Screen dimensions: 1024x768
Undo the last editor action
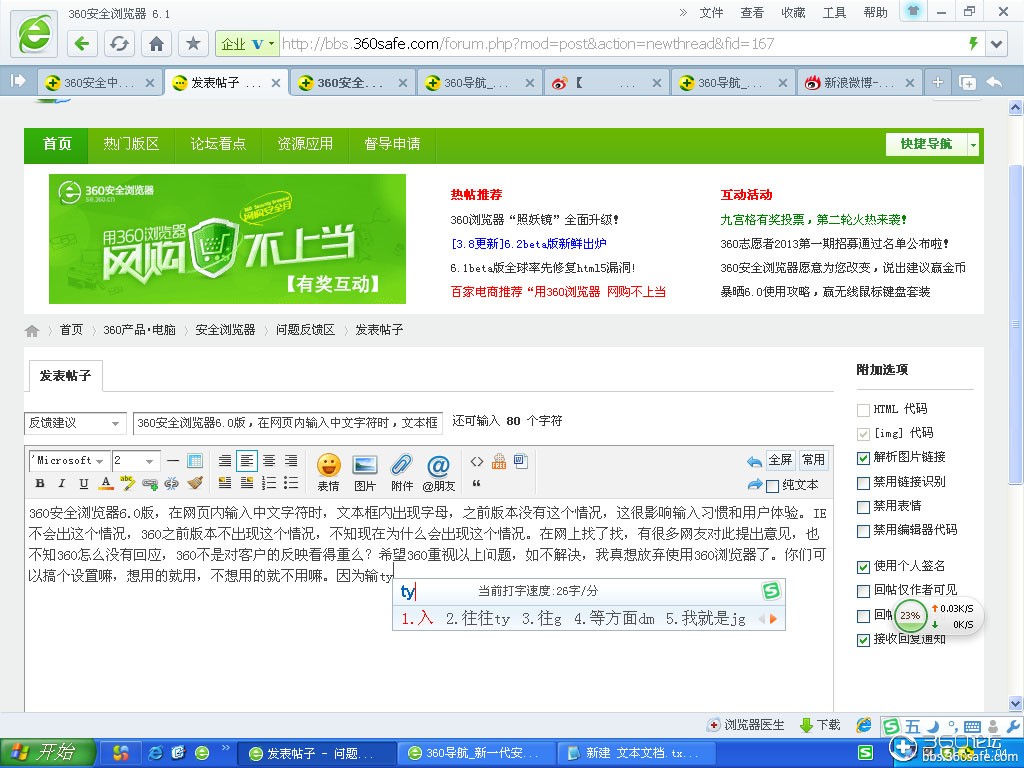click(x=754, y=462)
